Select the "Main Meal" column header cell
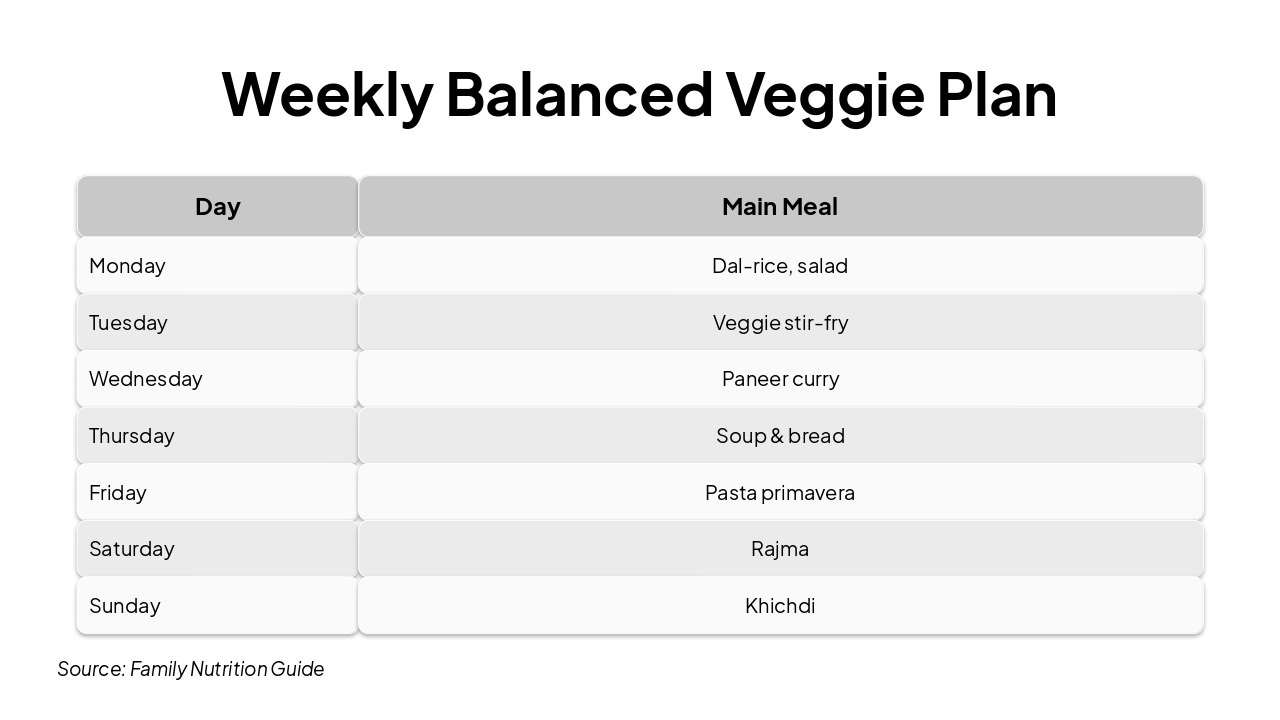 click(780, 207)
